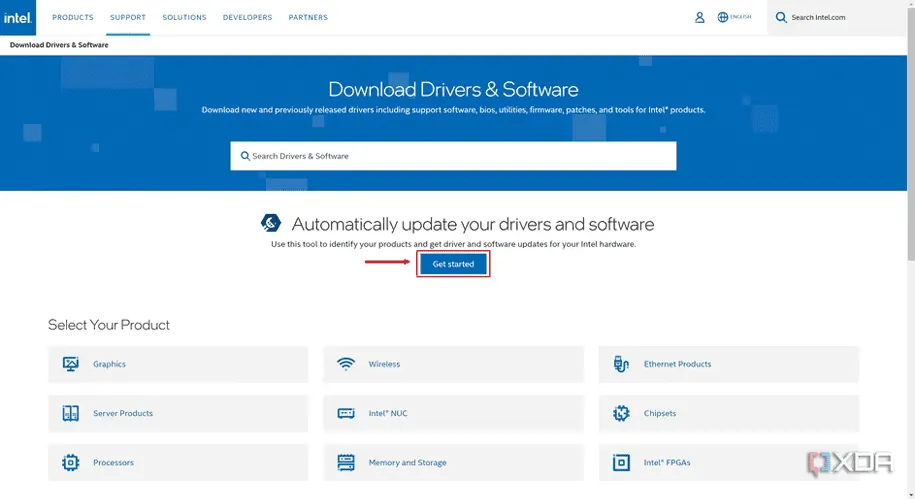915x499 pixels.
Task: Click the Ethernet Products icon
Action: pos(621,364)
